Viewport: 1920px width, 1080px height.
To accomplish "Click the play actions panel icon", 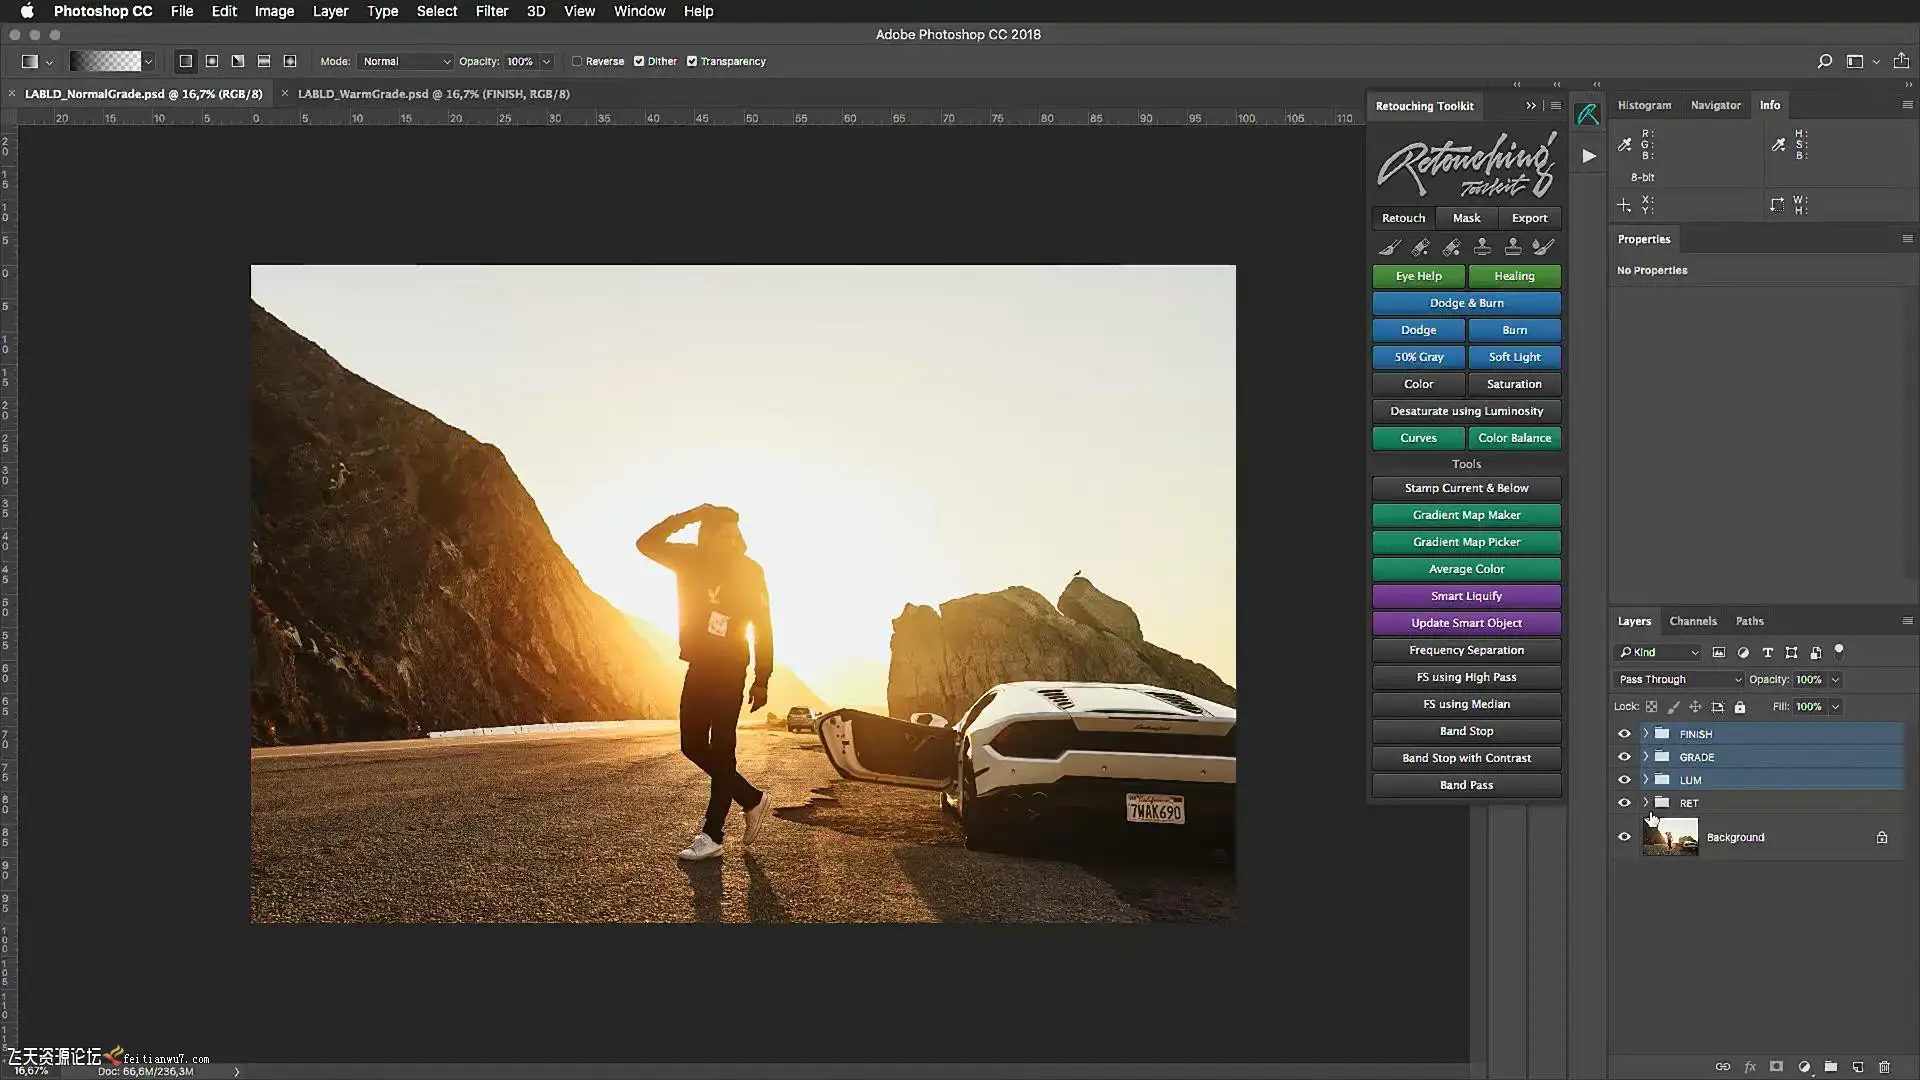I will (x=1588, y=156).
